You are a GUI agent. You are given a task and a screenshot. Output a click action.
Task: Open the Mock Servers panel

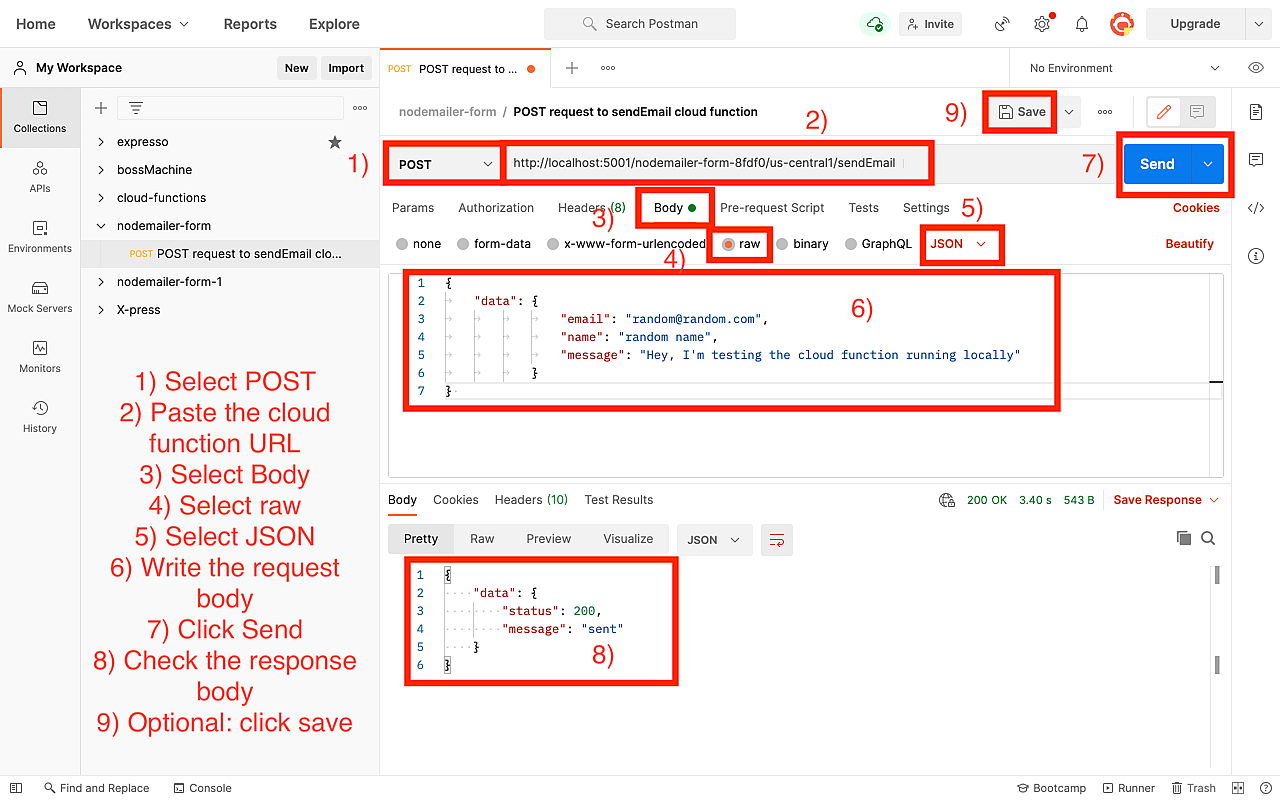coord(39,297)
